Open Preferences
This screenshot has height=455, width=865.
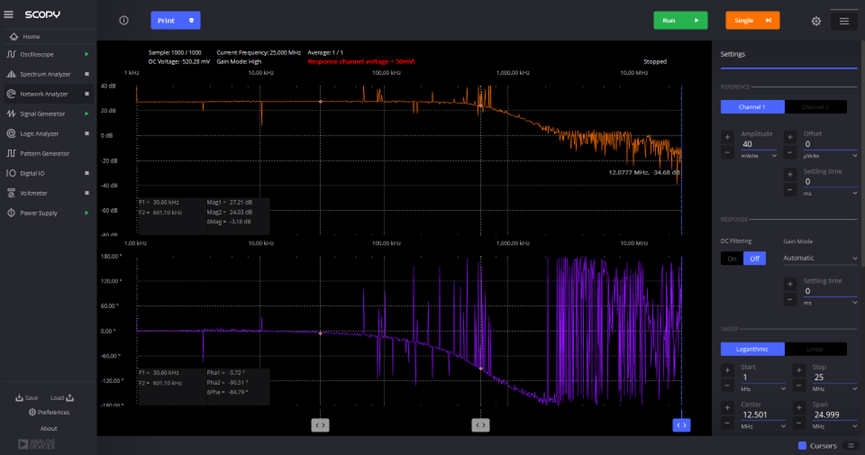(49, 413)
